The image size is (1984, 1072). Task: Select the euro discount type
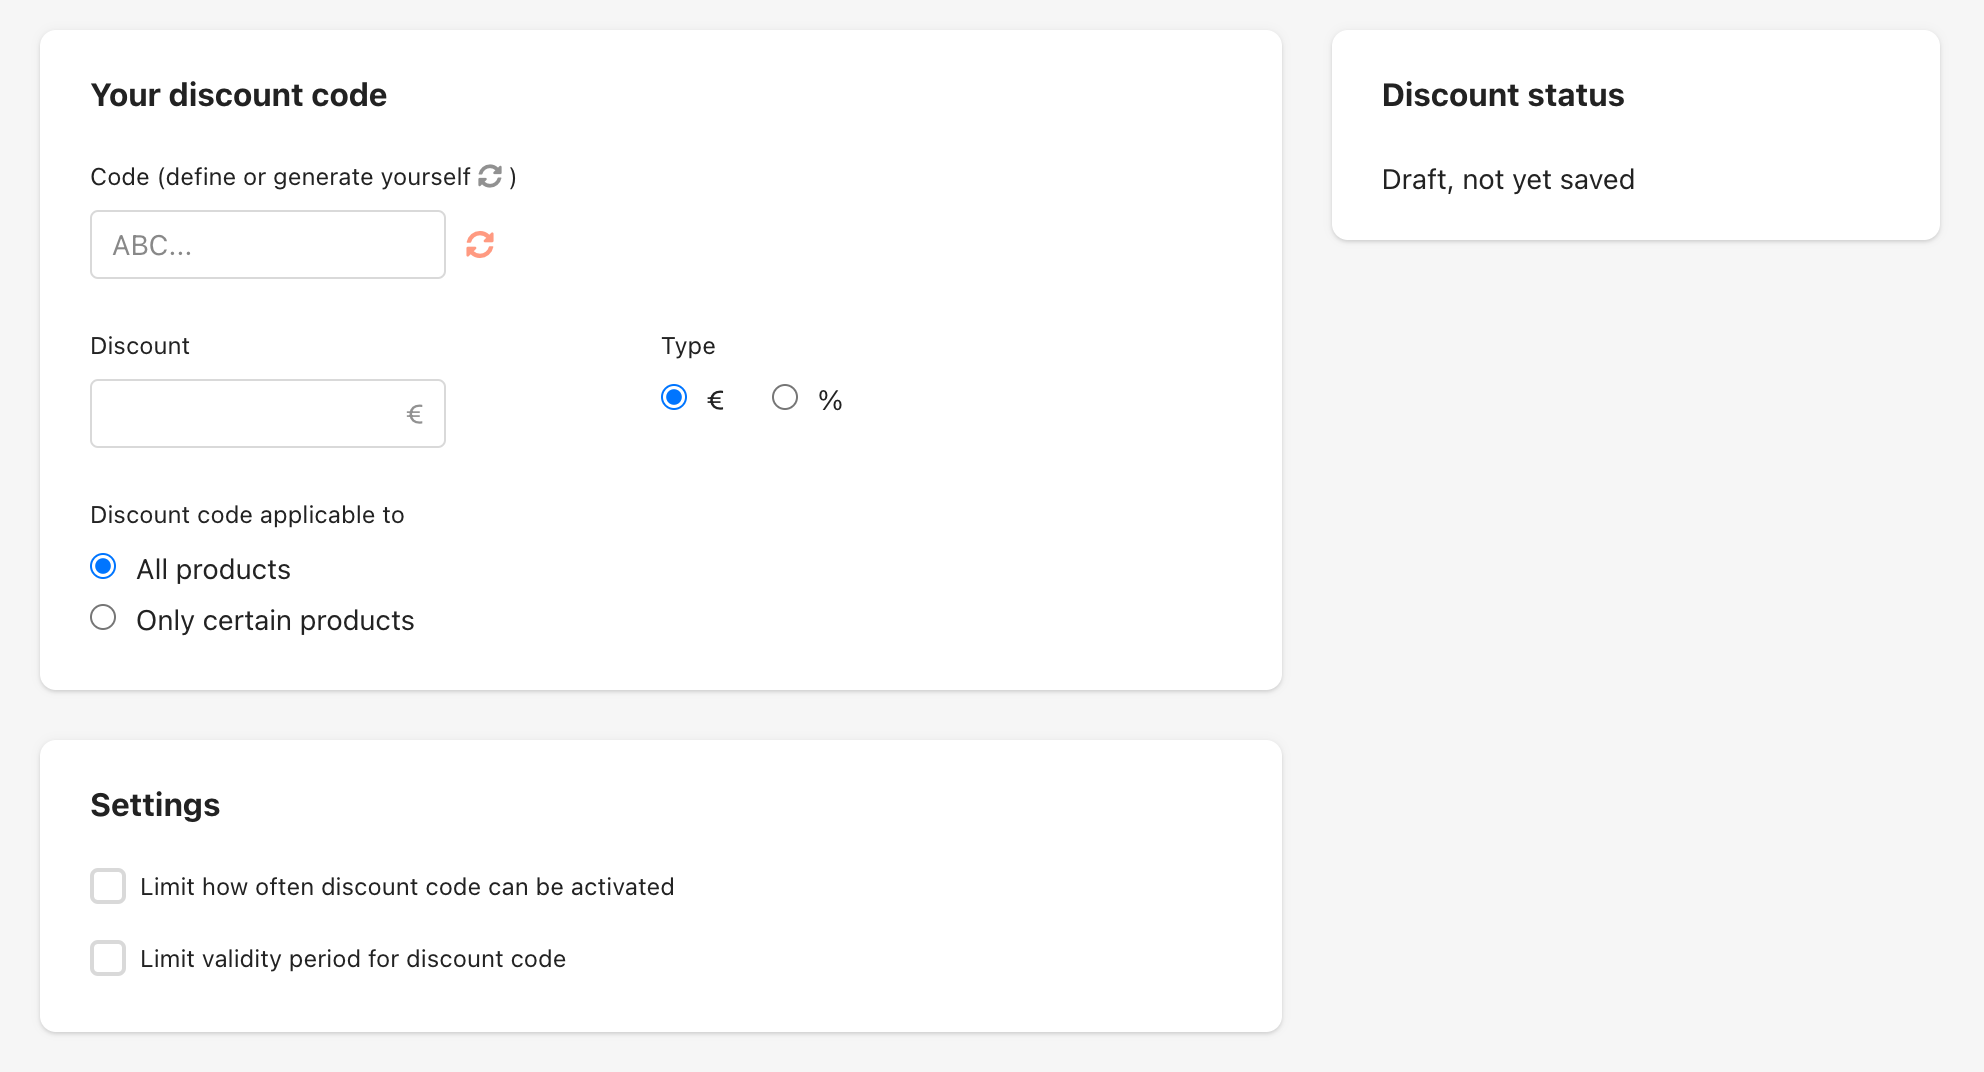pyautogui.click(x=674, y=397)
